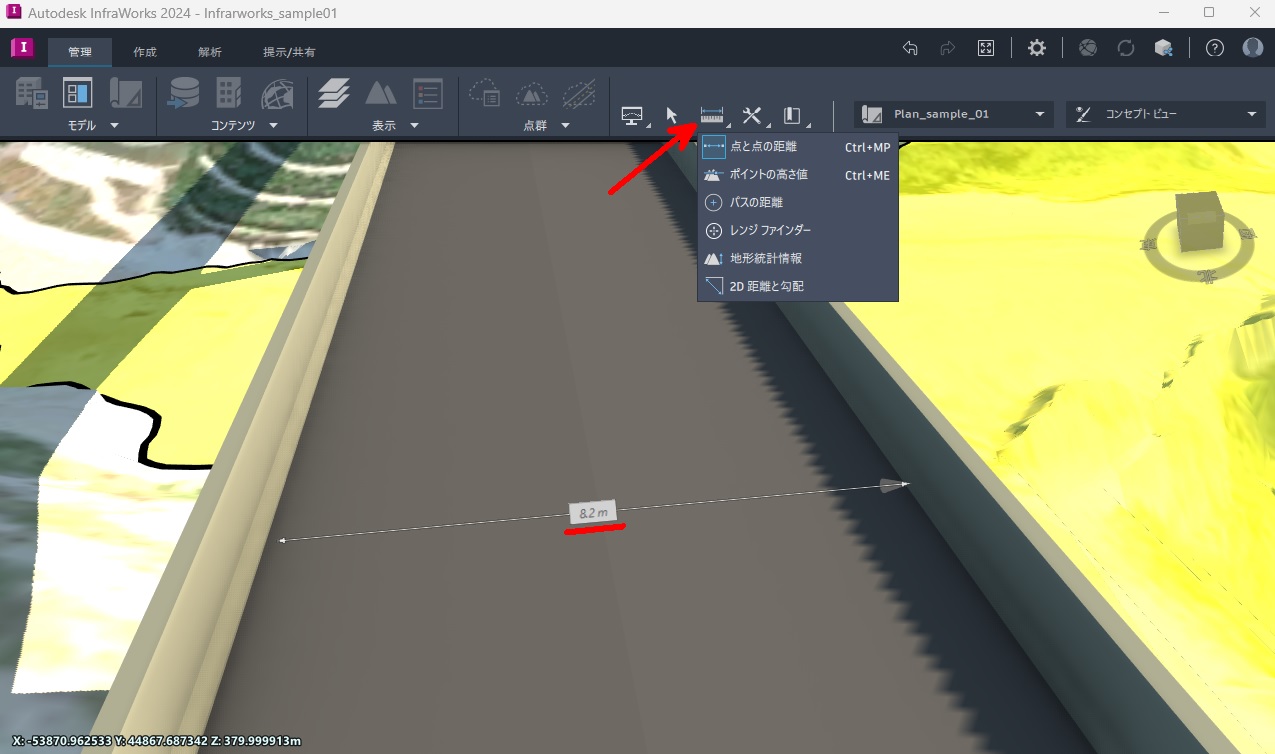Click the measurement ruler tool icon

pyautogui.click(x=711, y=114)
